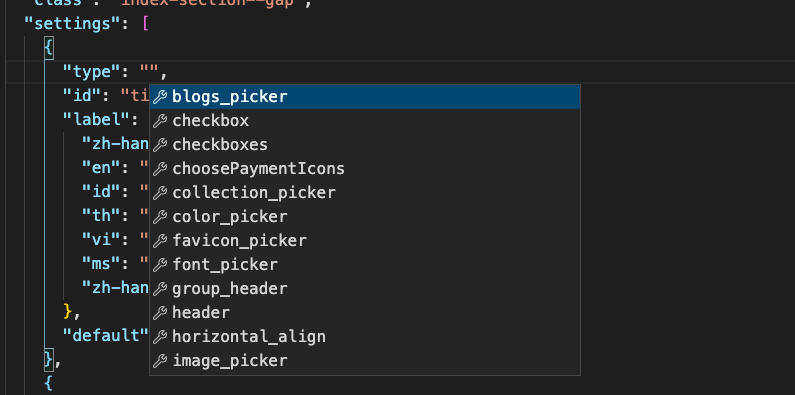The width and height of the screenshot is (795, 395).
Task: Click the wrench icon beside header
Action: (160, 312)
